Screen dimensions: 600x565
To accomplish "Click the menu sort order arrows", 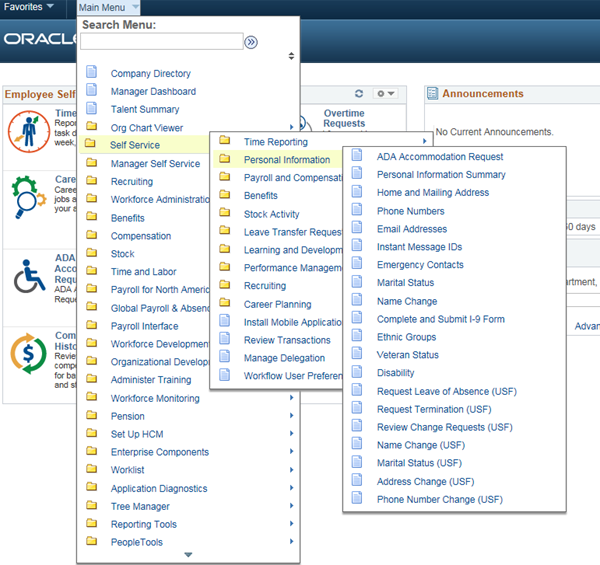I will [291, 56].
